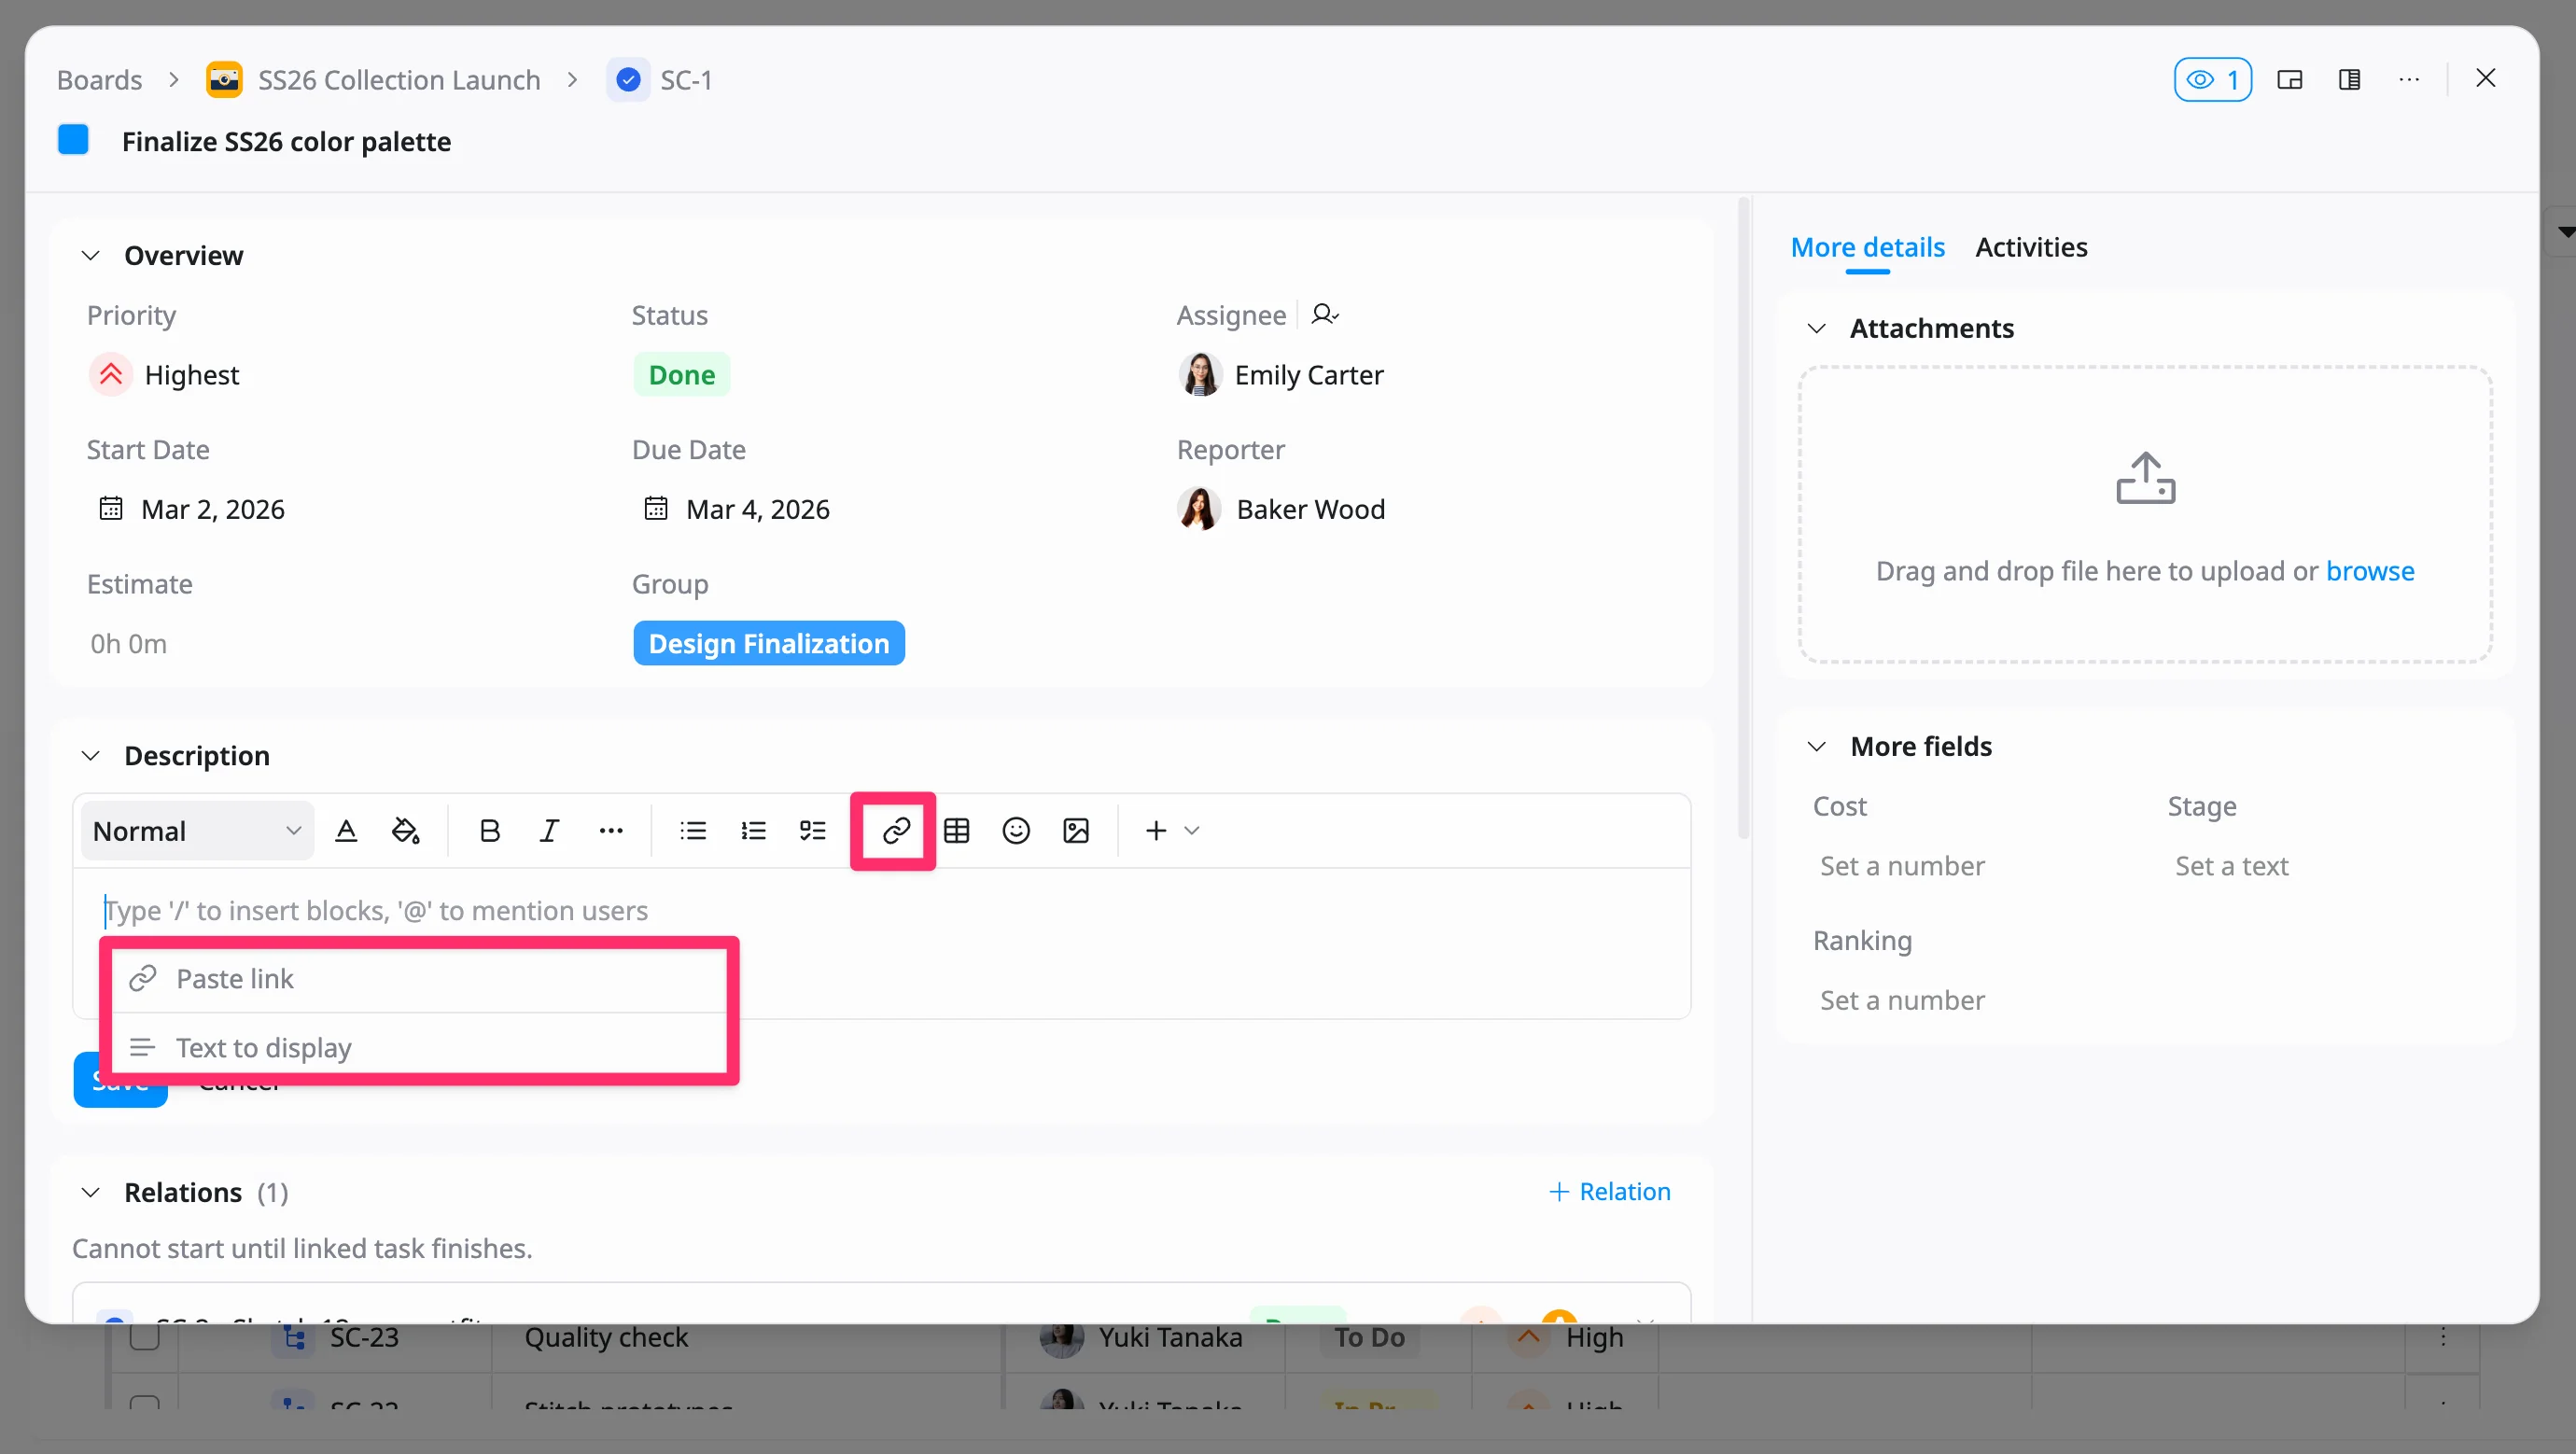The image size is (2576, 1454).
Task: Open the plus insert menu
Action: [x=1171, y=831]
